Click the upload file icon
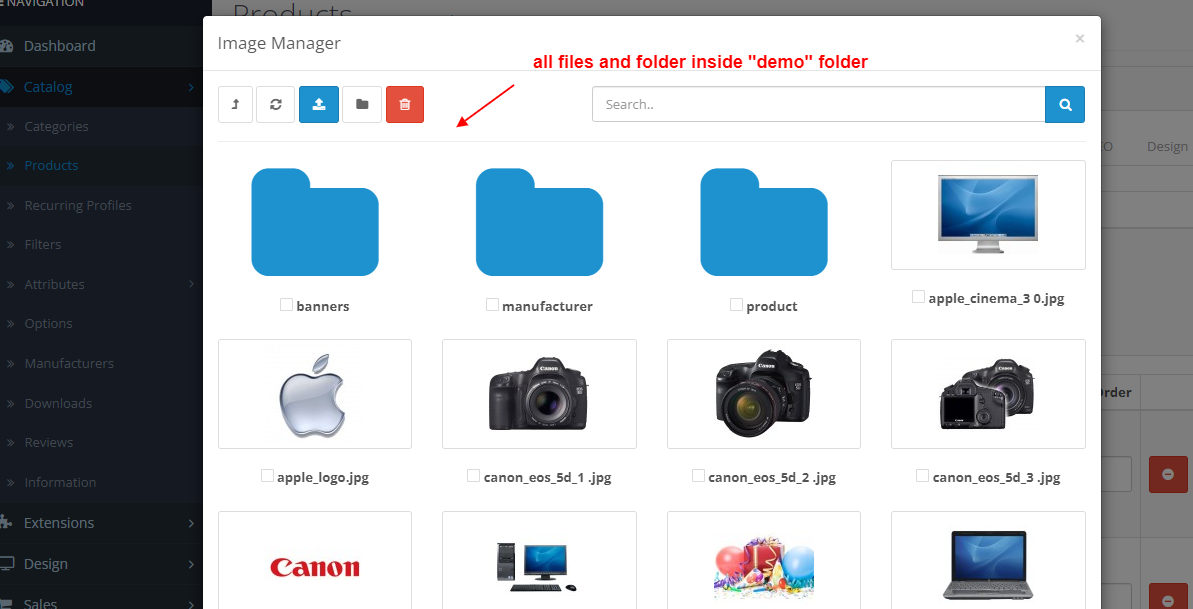1193x609 pixels. [x=318, y=104]
